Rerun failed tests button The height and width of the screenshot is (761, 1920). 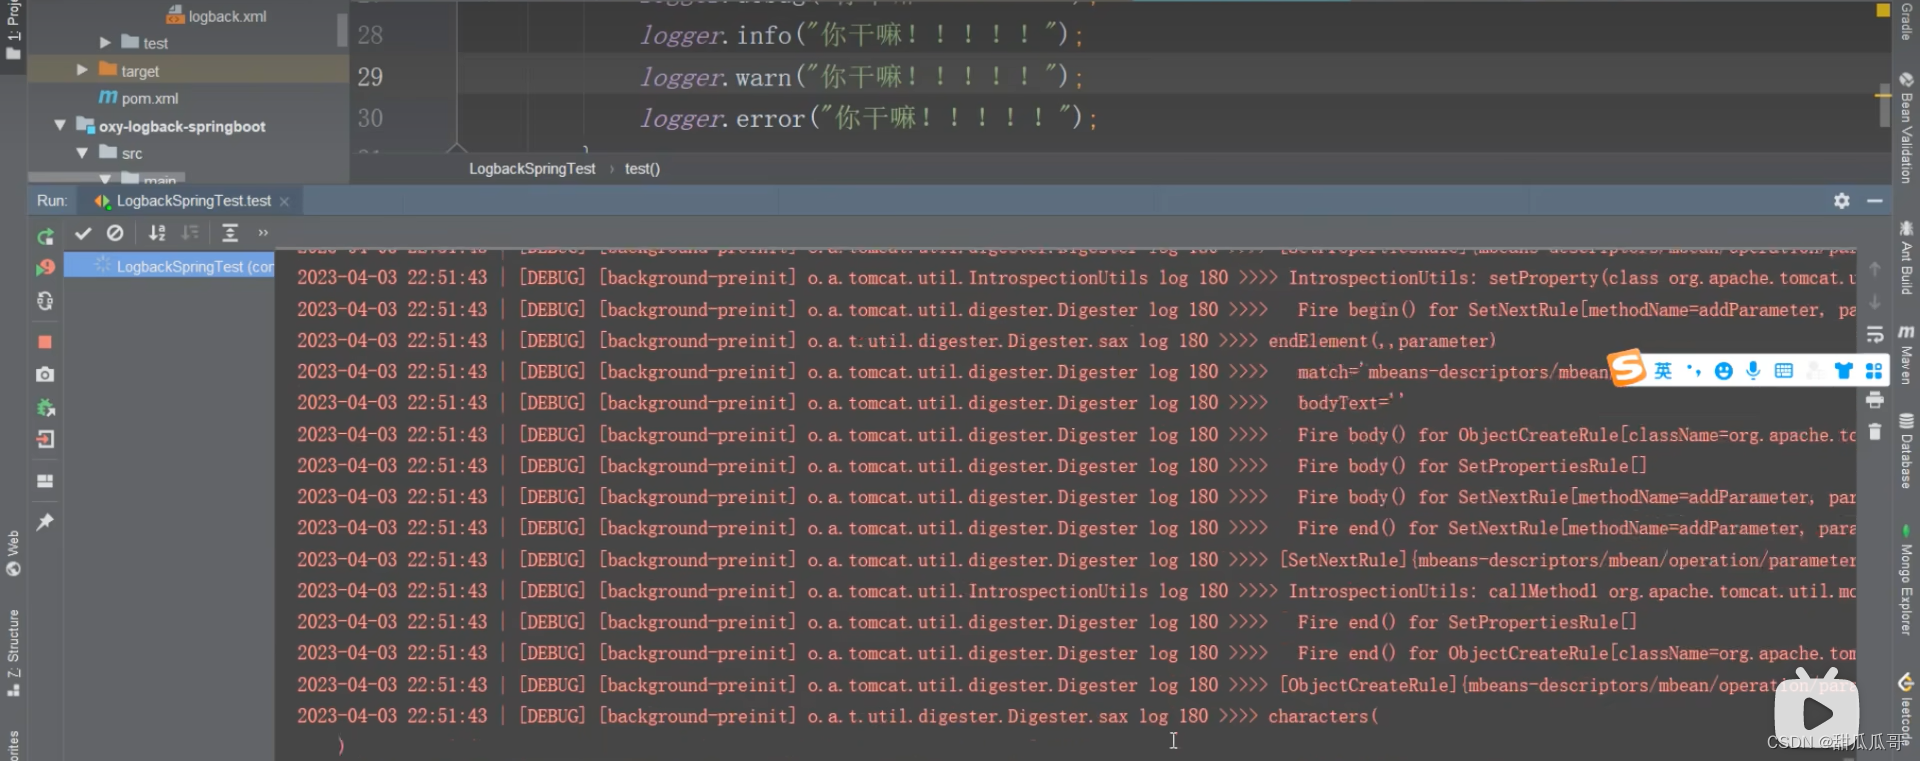[45, 268]
